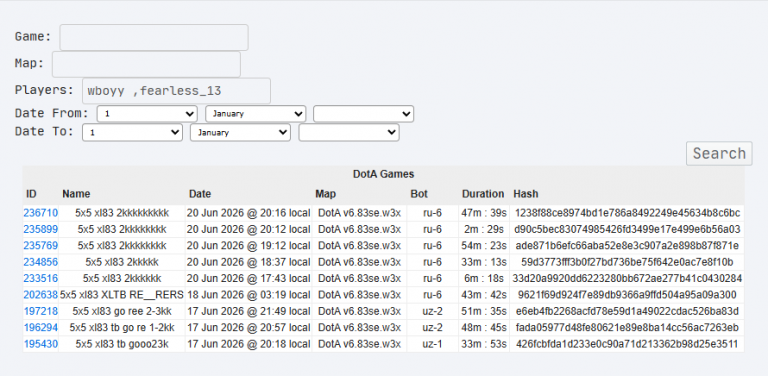Click duration '51m : 35s'
Image resolution: width=768 pixels, height=376 pixels.
click(x=483, y=311)
